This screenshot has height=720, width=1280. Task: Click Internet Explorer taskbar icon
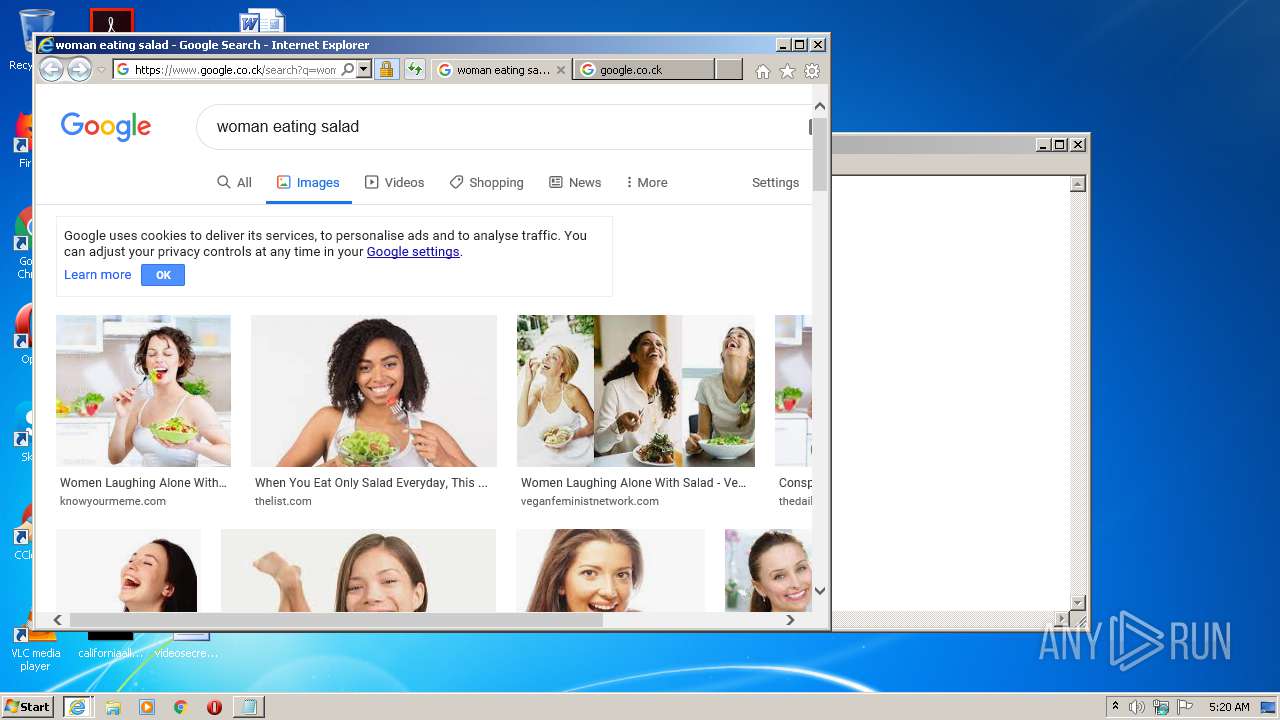tap(77, 707)
